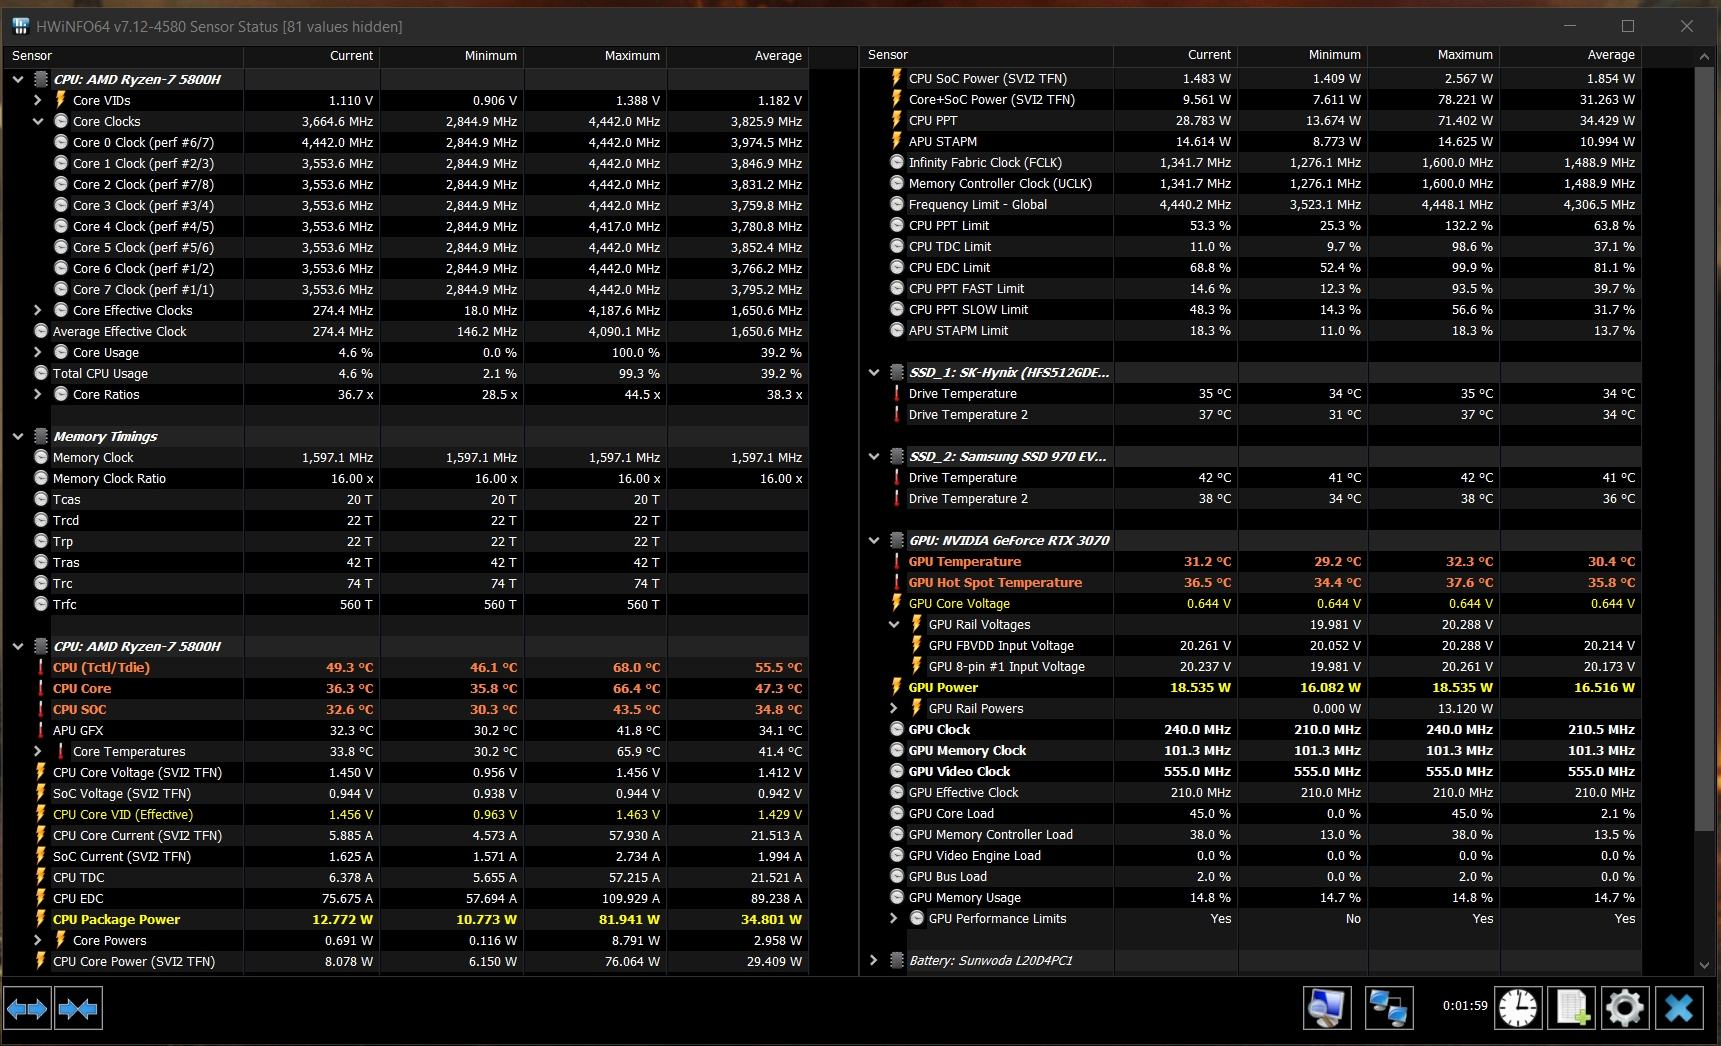The width and height of the screenshot is (1721, 1046).
Task: Click the lightning icon beside GPU Power
Action: click(897, 687)
